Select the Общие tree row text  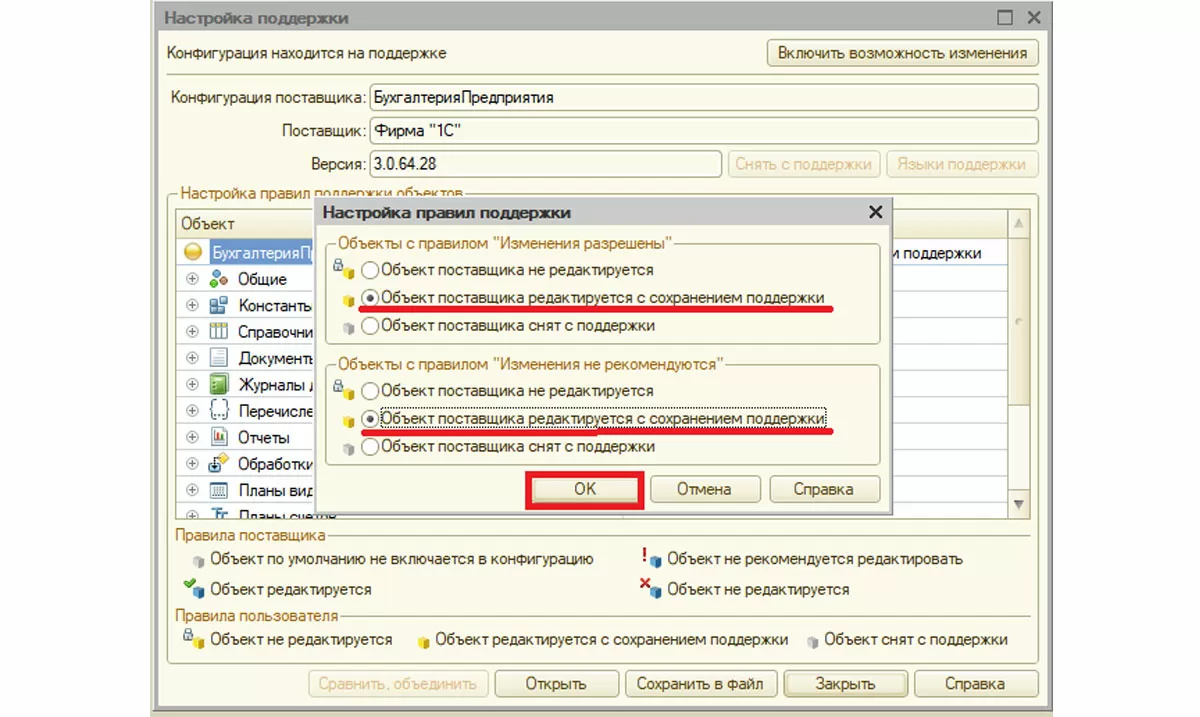point(262,279)
